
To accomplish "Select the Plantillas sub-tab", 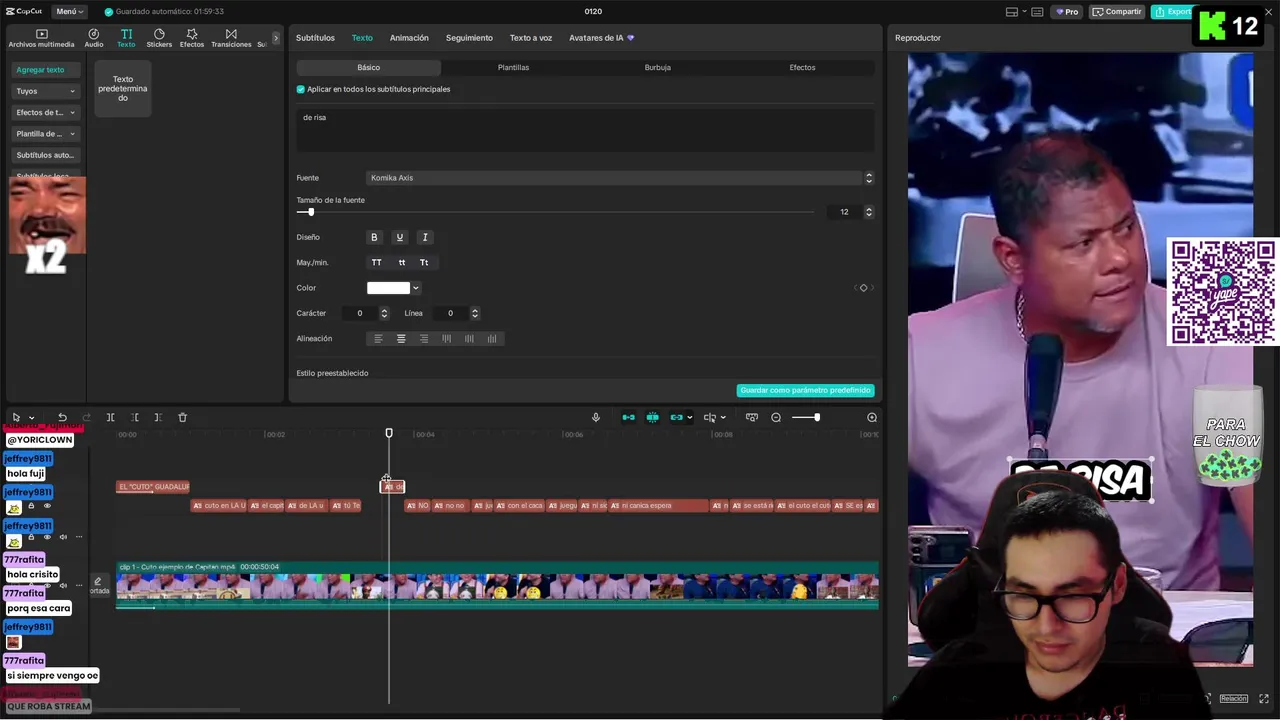I will tap(513, 67).
